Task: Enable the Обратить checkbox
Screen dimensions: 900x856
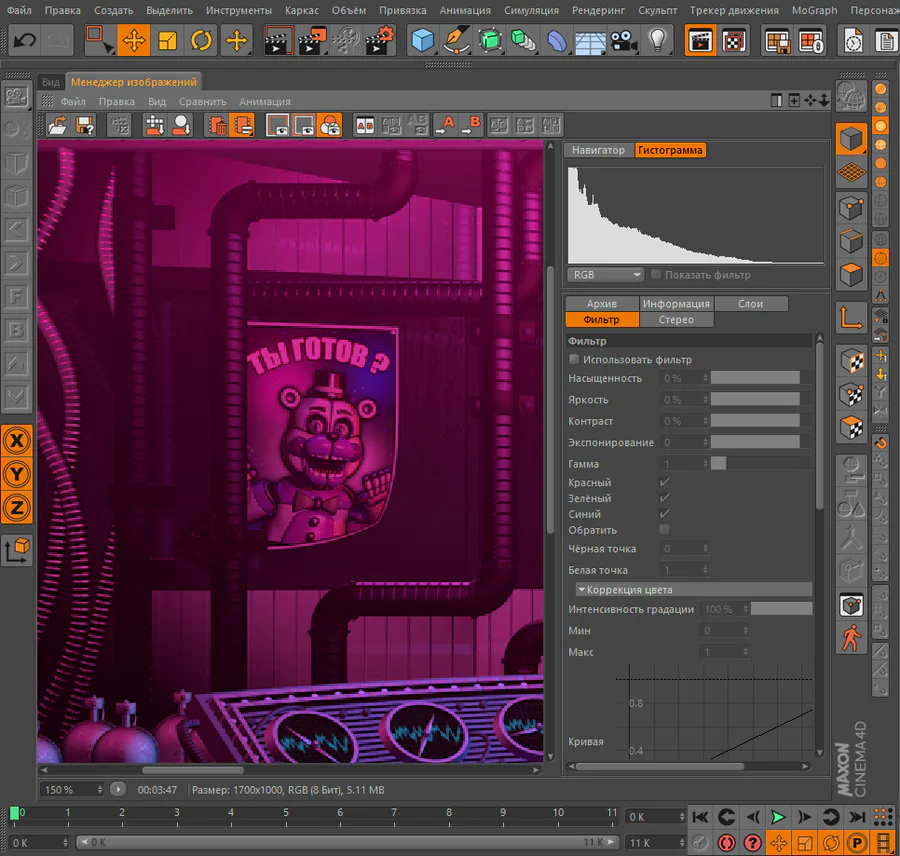Action: (x=665, y=529)
